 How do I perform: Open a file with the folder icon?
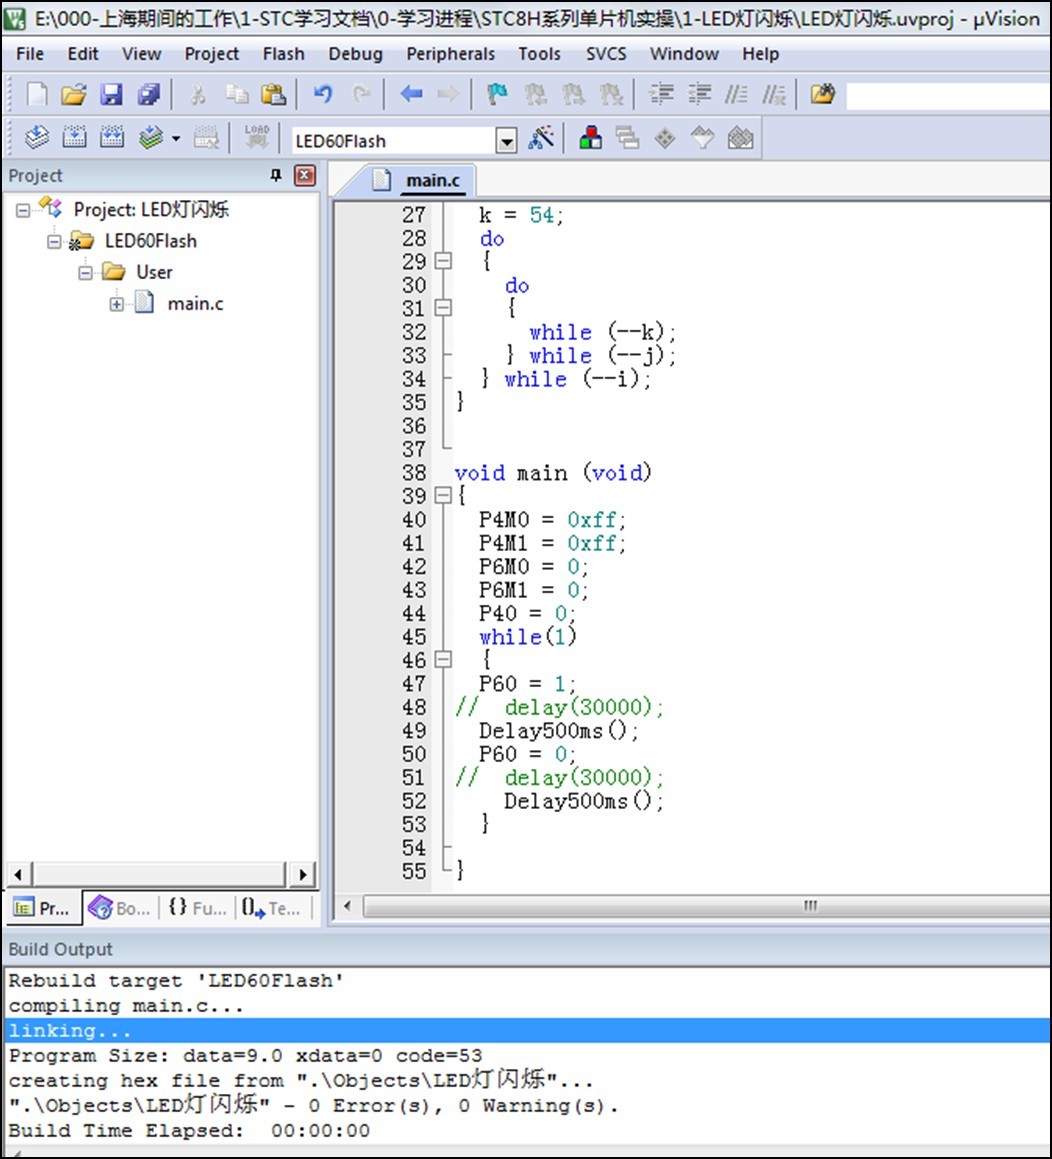[x=73, y=94]
